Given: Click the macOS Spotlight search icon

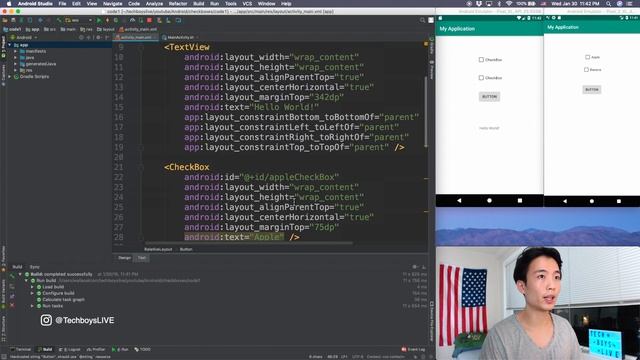Looking at the screenshot, I should click(x=609, y=4).
